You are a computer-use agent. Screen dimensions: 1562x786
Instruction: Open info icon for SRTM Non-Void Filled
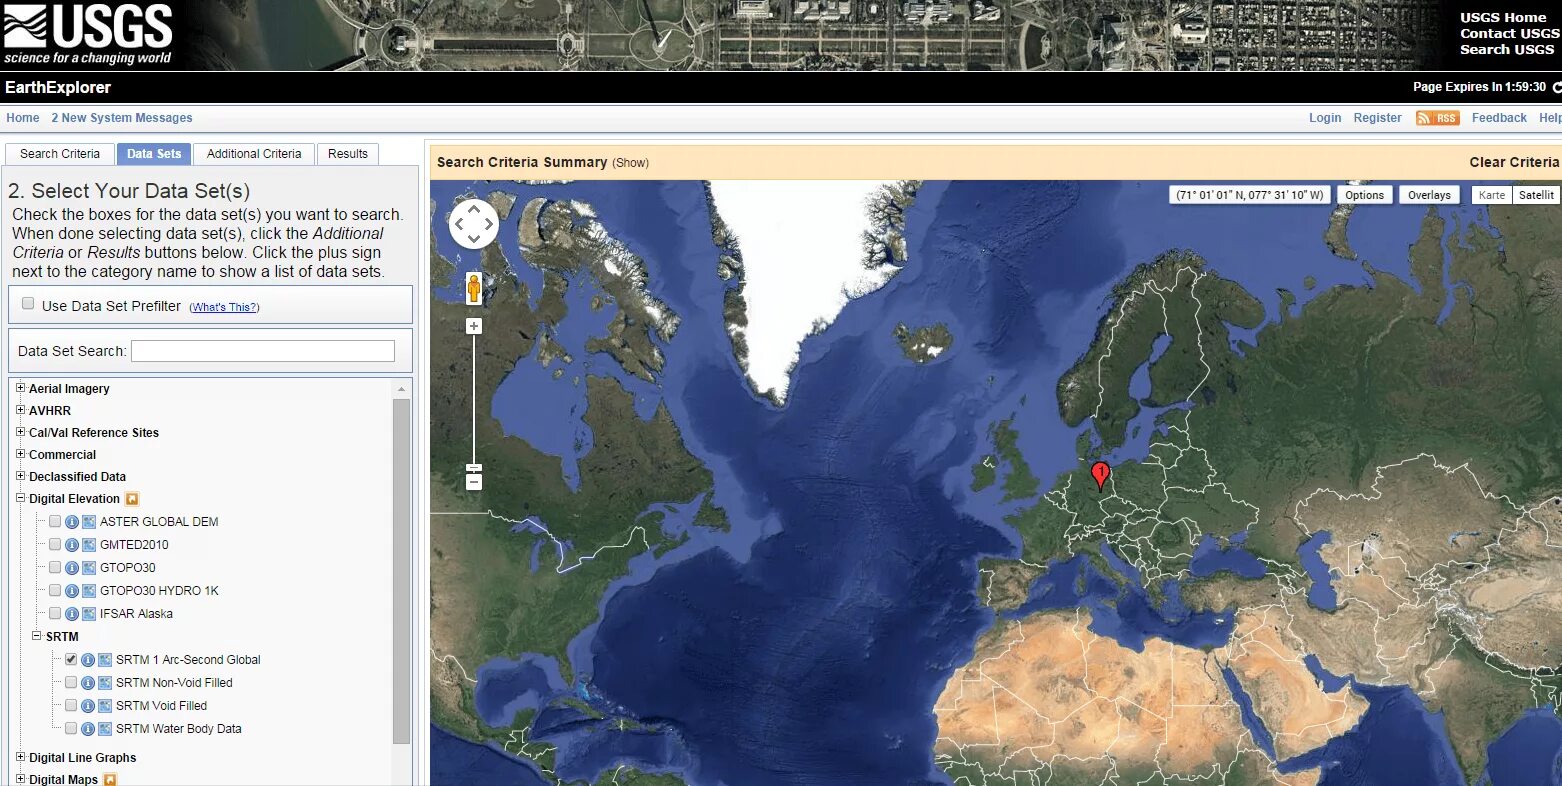(x=88, y=683)
